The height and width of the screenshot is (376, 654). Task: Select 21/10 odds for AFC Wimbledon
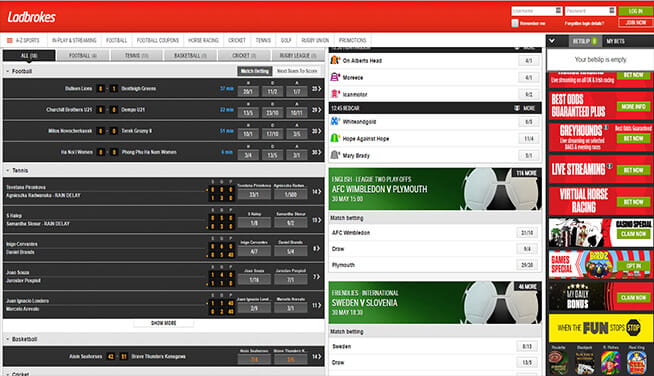tap(527, 233)
